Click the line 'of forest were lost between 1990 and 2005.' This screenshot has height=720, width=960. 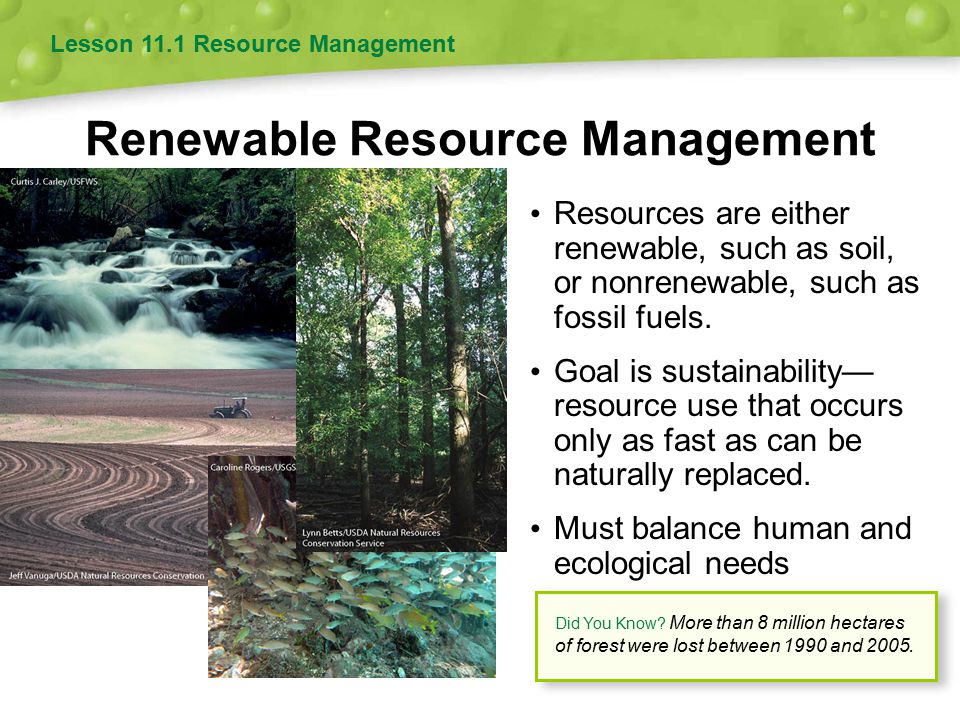[734, 645]
